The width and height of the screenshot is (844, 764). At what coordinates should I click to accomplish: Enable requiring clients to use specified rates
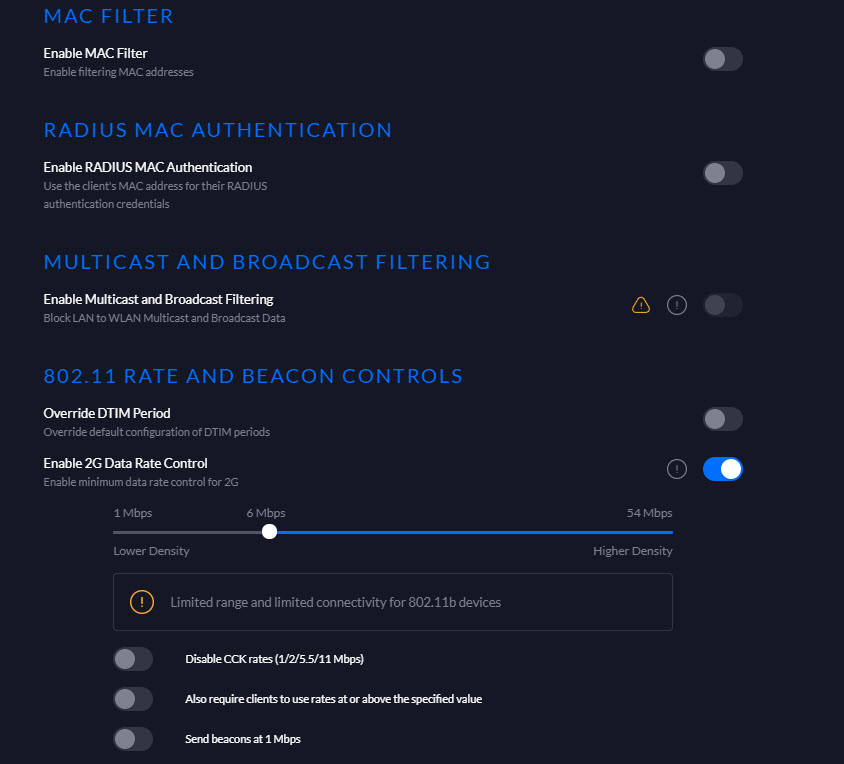(x=133, y=699)
